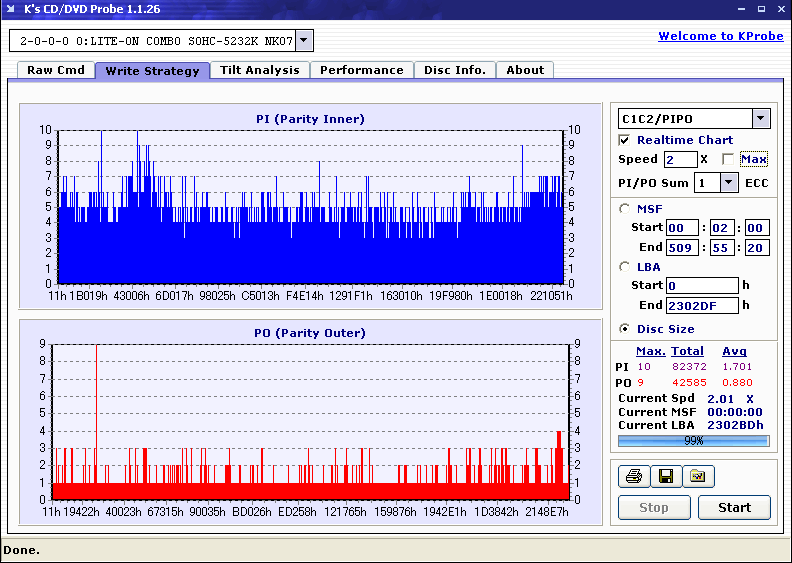Click the chart image export icon

point(698,477)
